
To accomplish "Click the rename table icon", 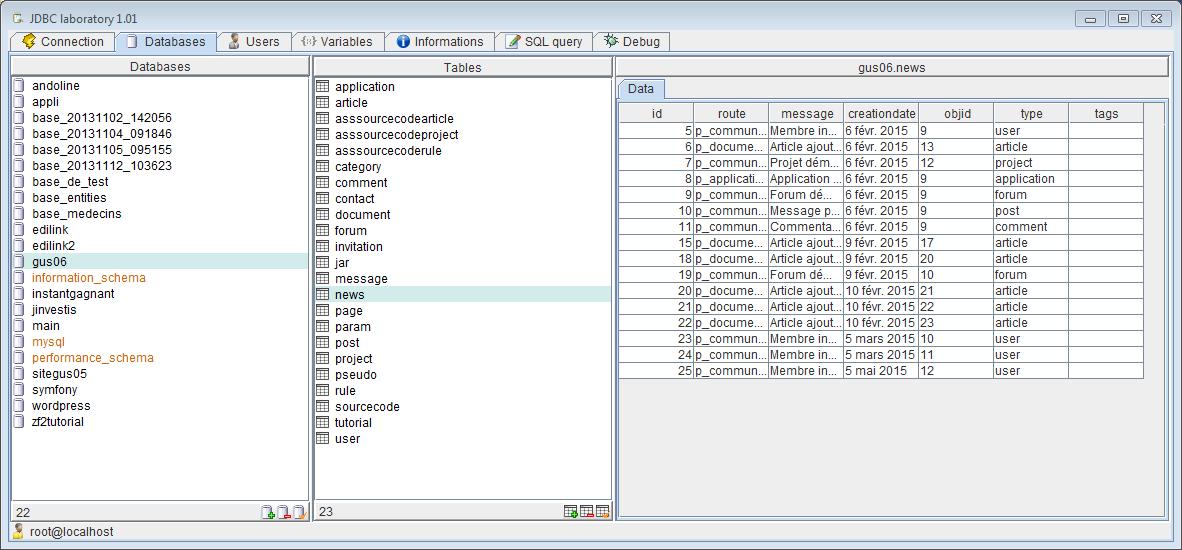I will [602, 512].
